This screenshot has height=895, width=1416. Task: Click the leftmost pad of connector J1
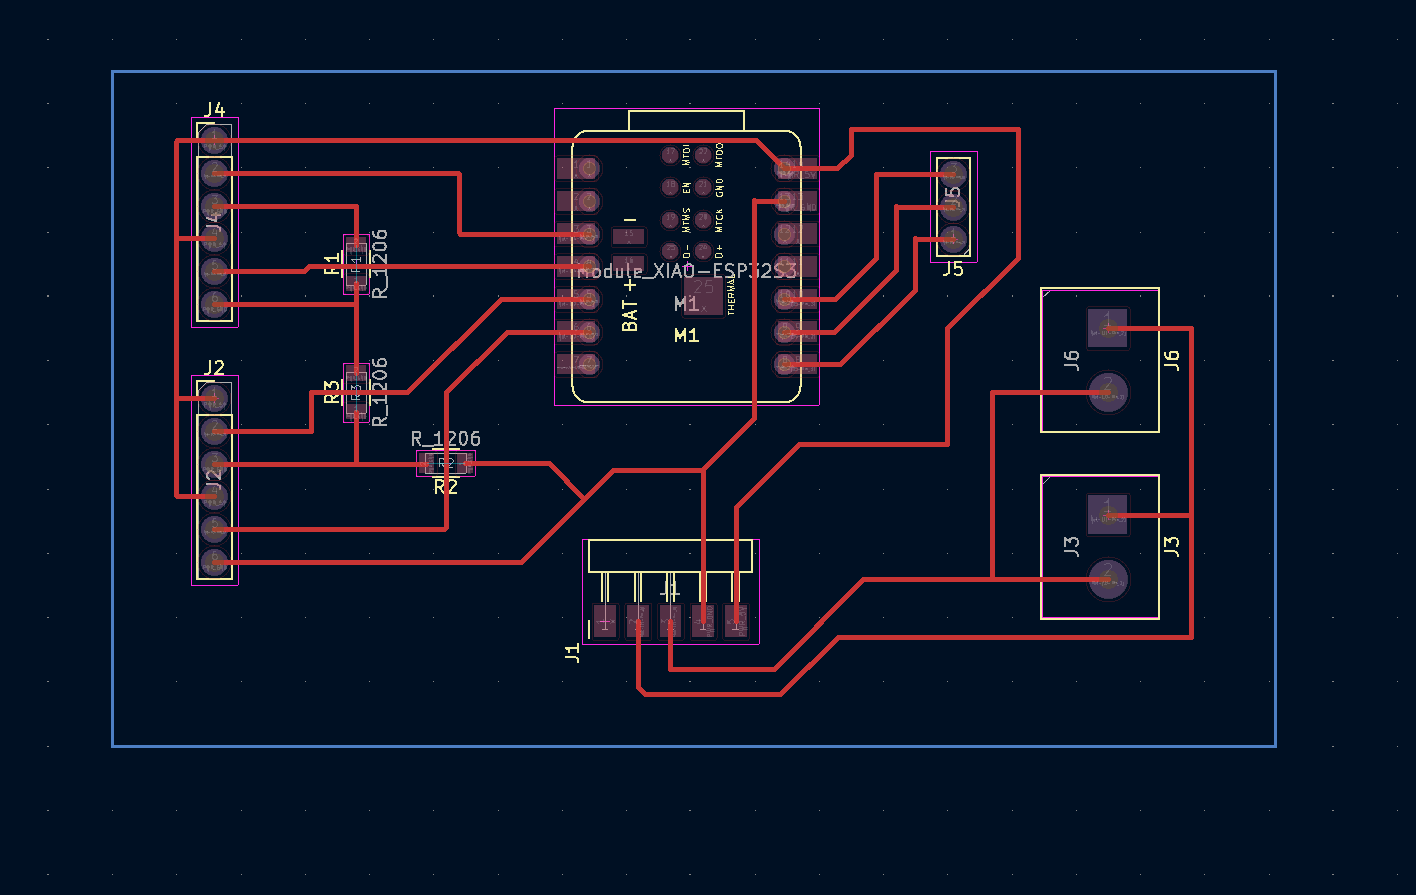point(605,621)
